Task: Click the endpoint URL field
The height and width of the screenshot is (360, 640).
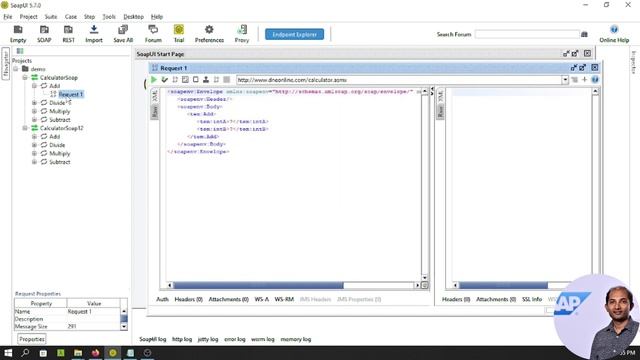Action: click(399, 80)
